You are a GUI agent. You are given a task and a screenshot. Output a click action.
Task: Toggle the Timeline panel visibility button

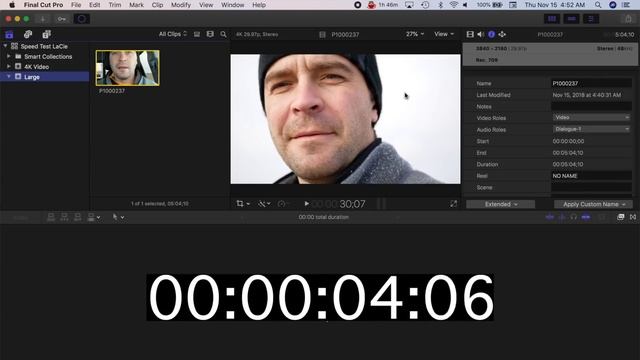pos(571,19)
